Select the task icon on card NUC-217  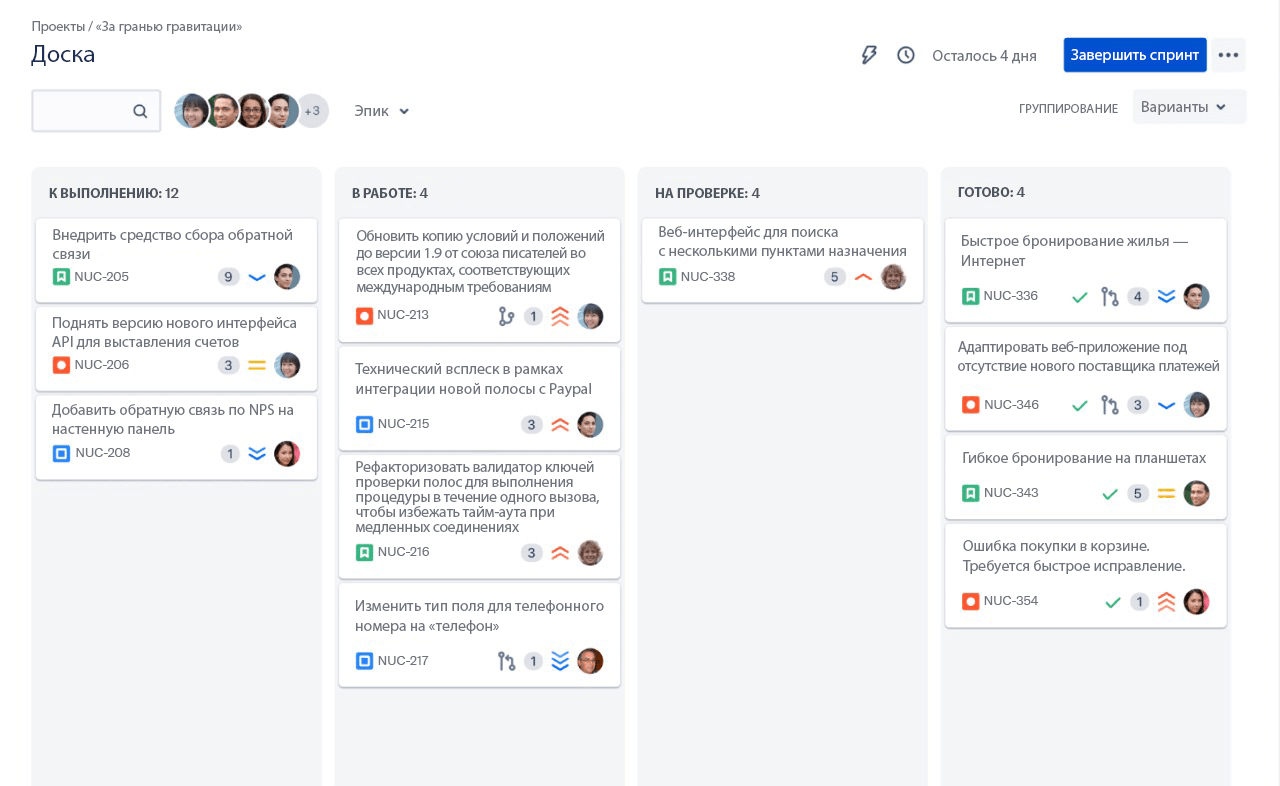pos(365,661)
